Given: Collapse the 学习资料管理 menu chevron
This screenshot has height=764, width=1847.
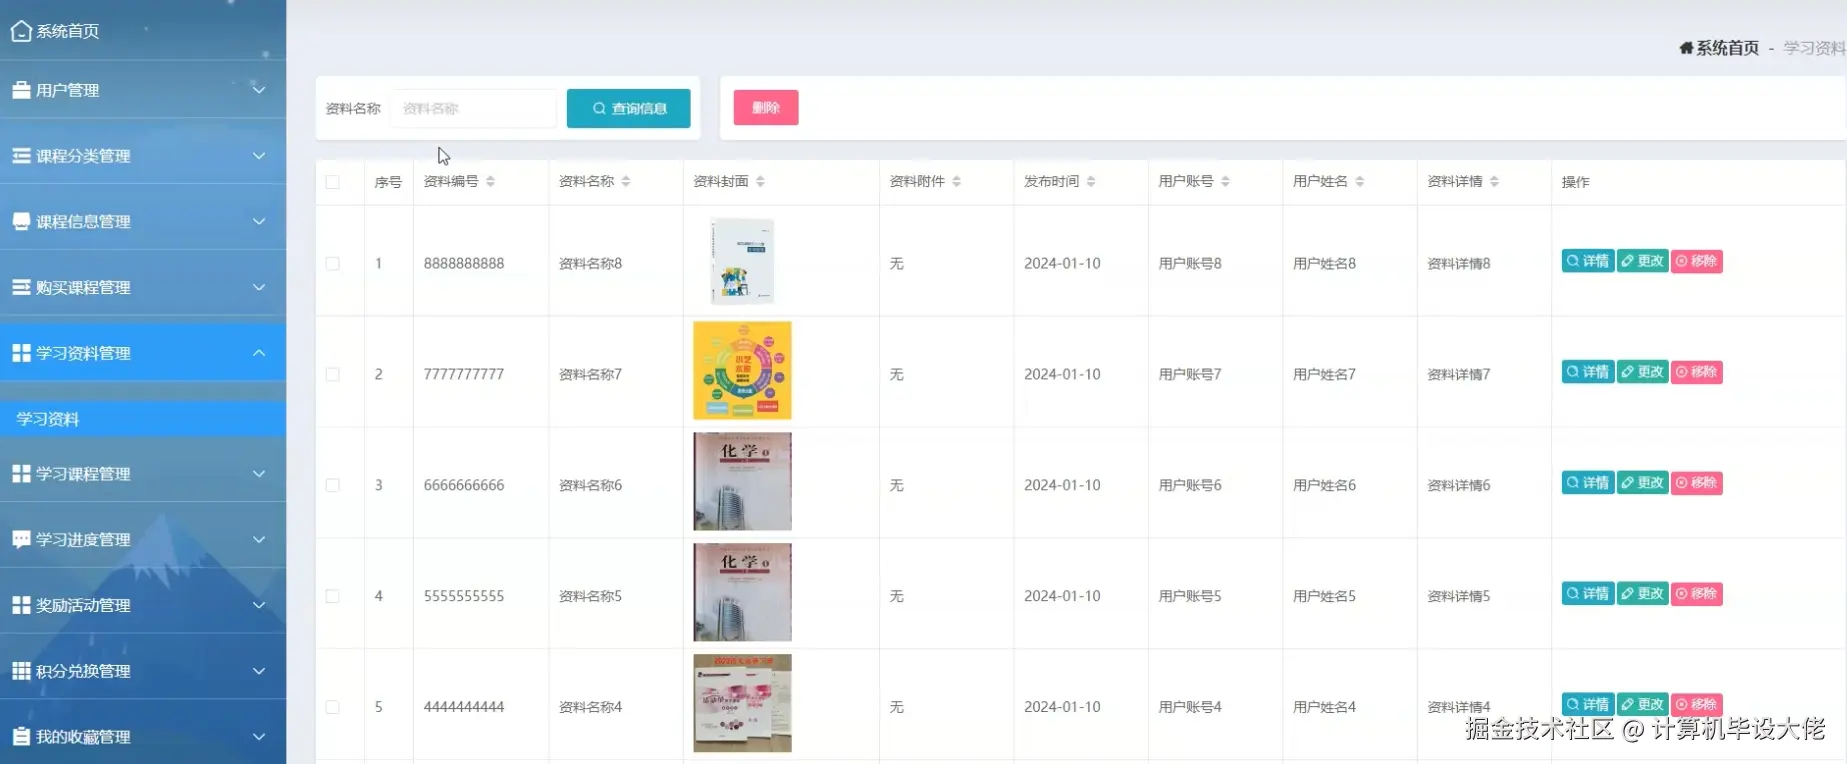Looking at the screenshot, I should 259,353.
